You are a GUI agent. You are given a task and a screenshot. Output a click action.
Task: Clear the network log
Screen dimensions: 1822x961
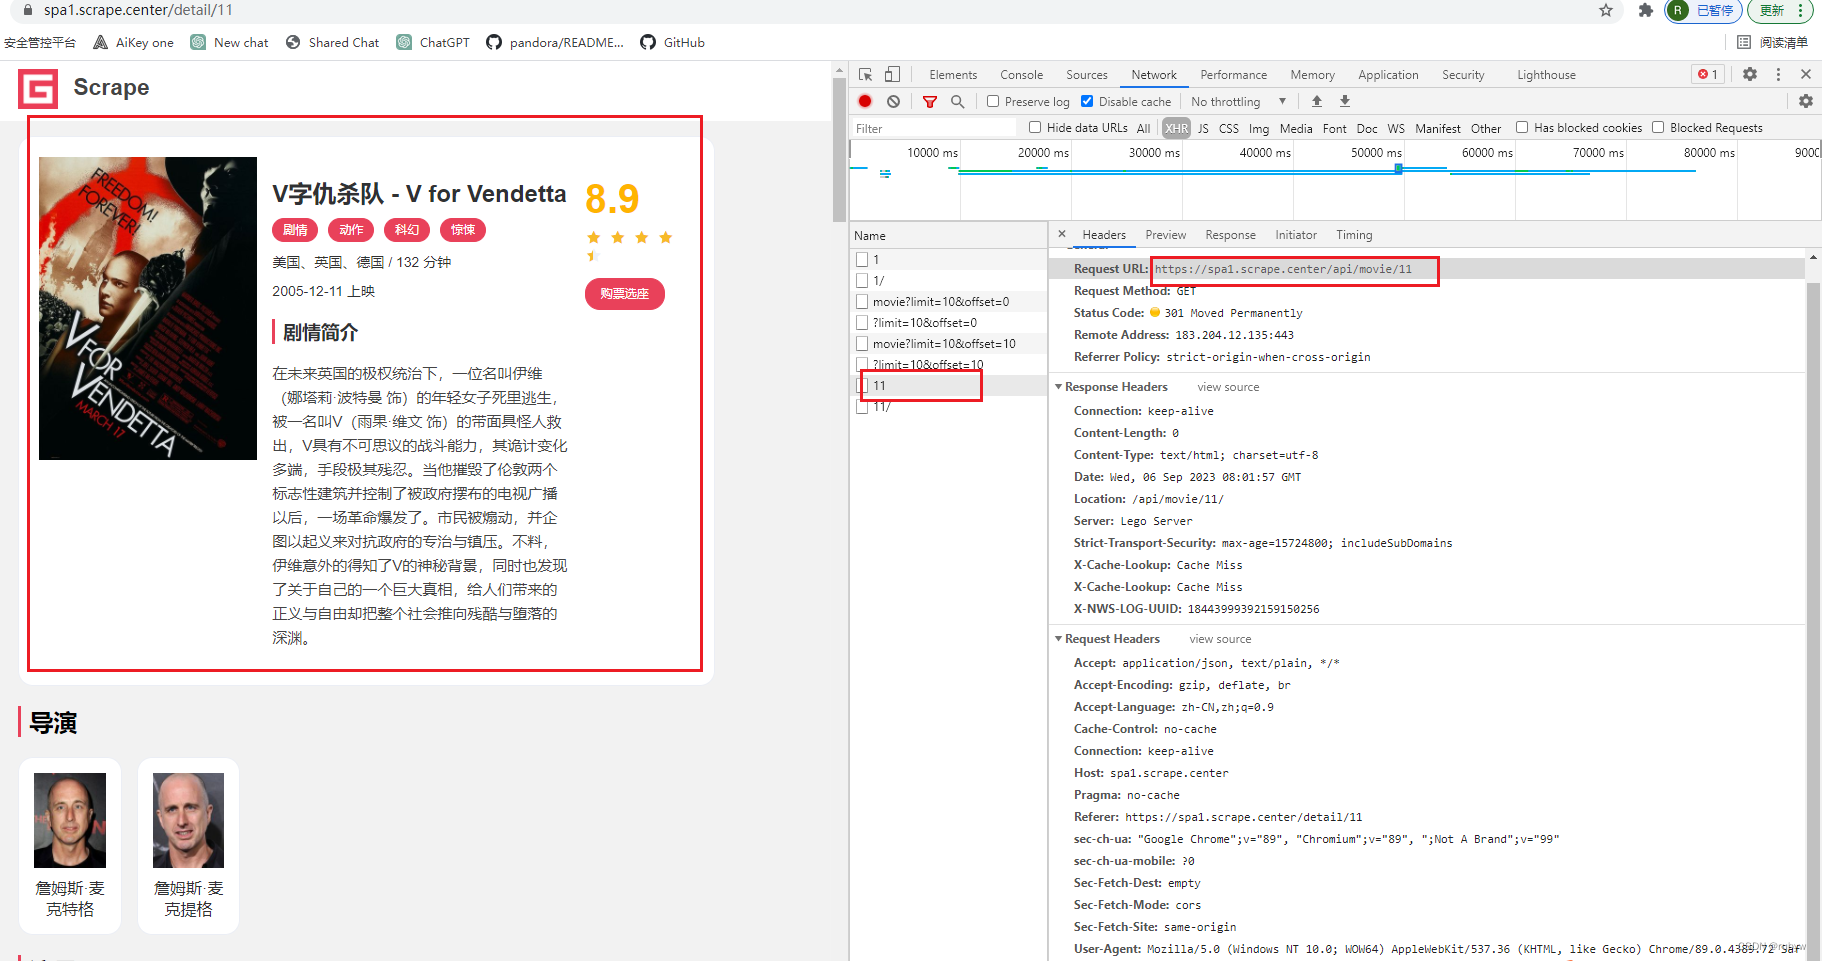click(893, 101)
